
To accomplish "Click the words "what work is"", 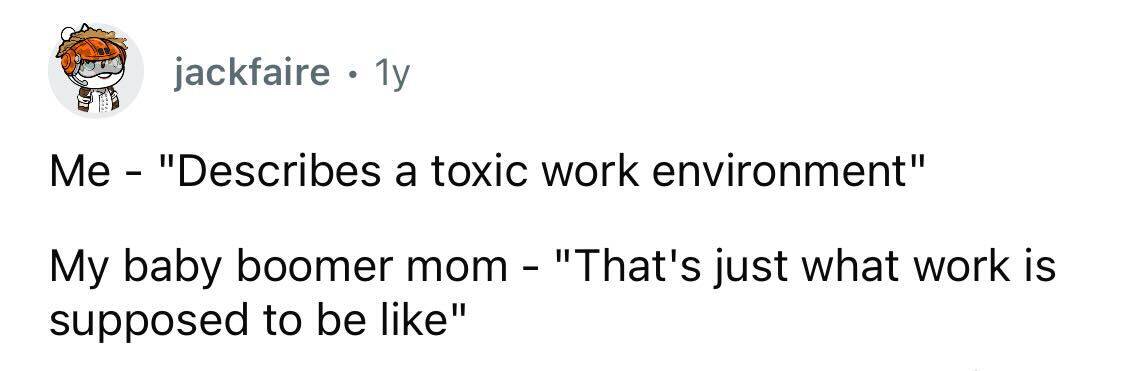I will [926, 267].
